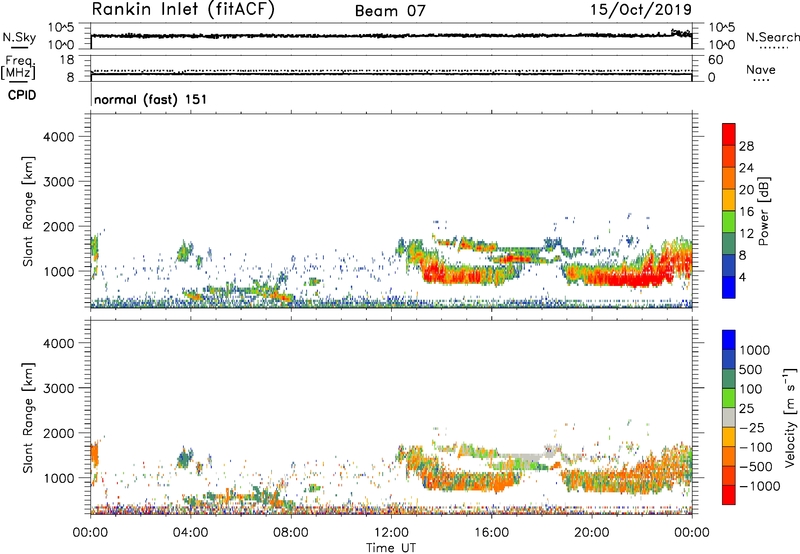Pick the blue top segment of Velocity colorbar
Image resolution: width=800 pixels, height=554 pixels.
tap(729, 340)
